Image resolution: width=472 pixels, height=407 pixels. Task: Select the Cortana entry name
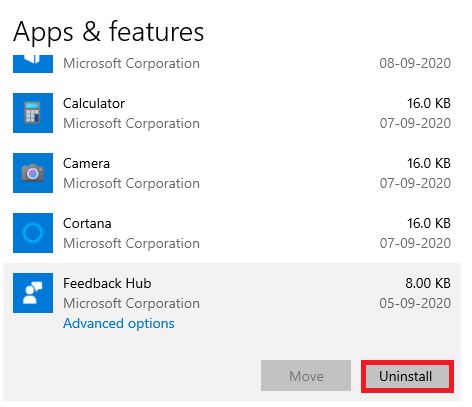point(87,223)
